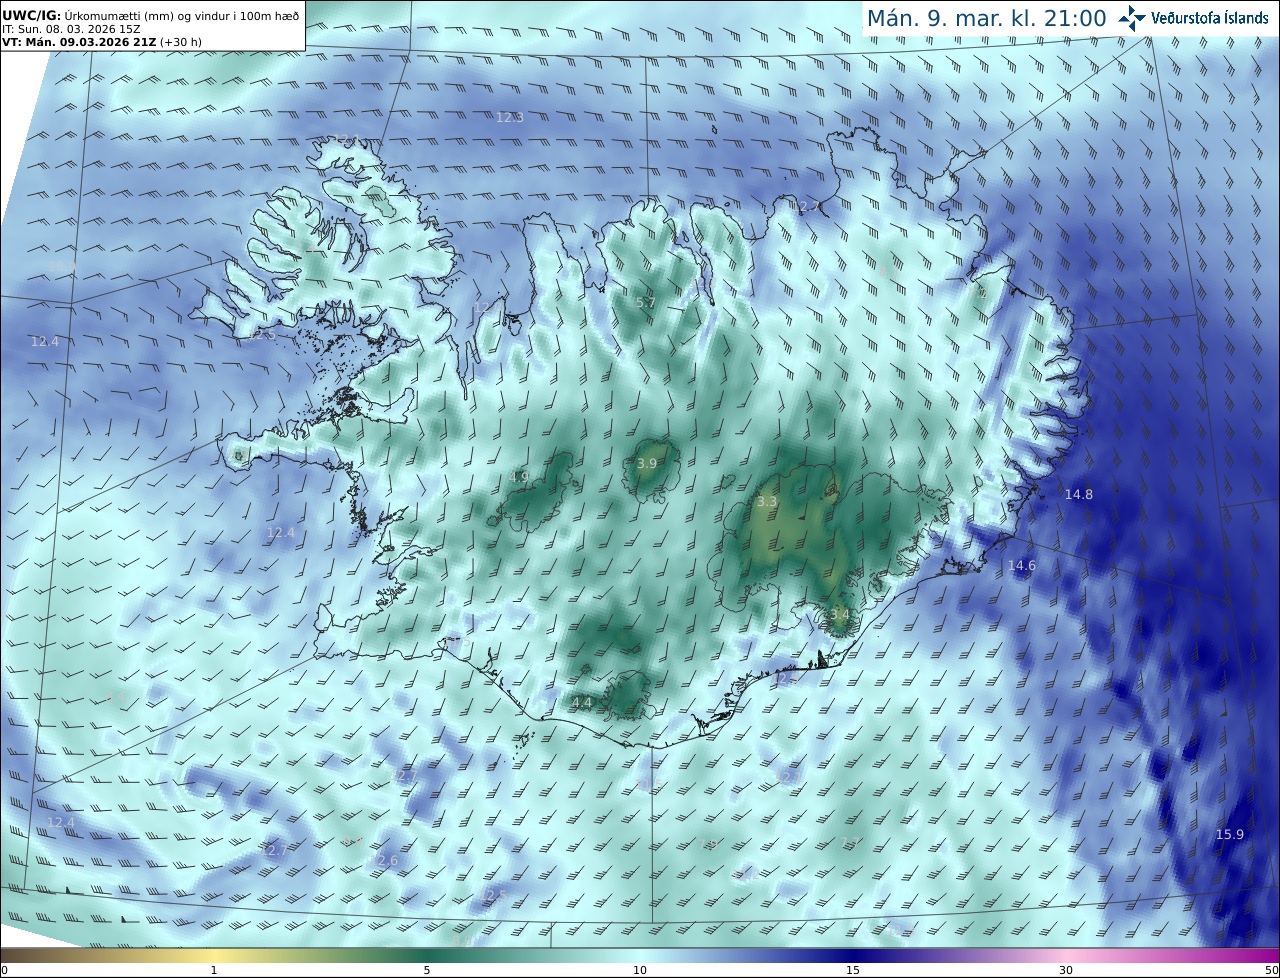The width and height of the screenshot is (1280, 978).
Task: Click the 15 mark on color scale
Action: click(853, 970)
